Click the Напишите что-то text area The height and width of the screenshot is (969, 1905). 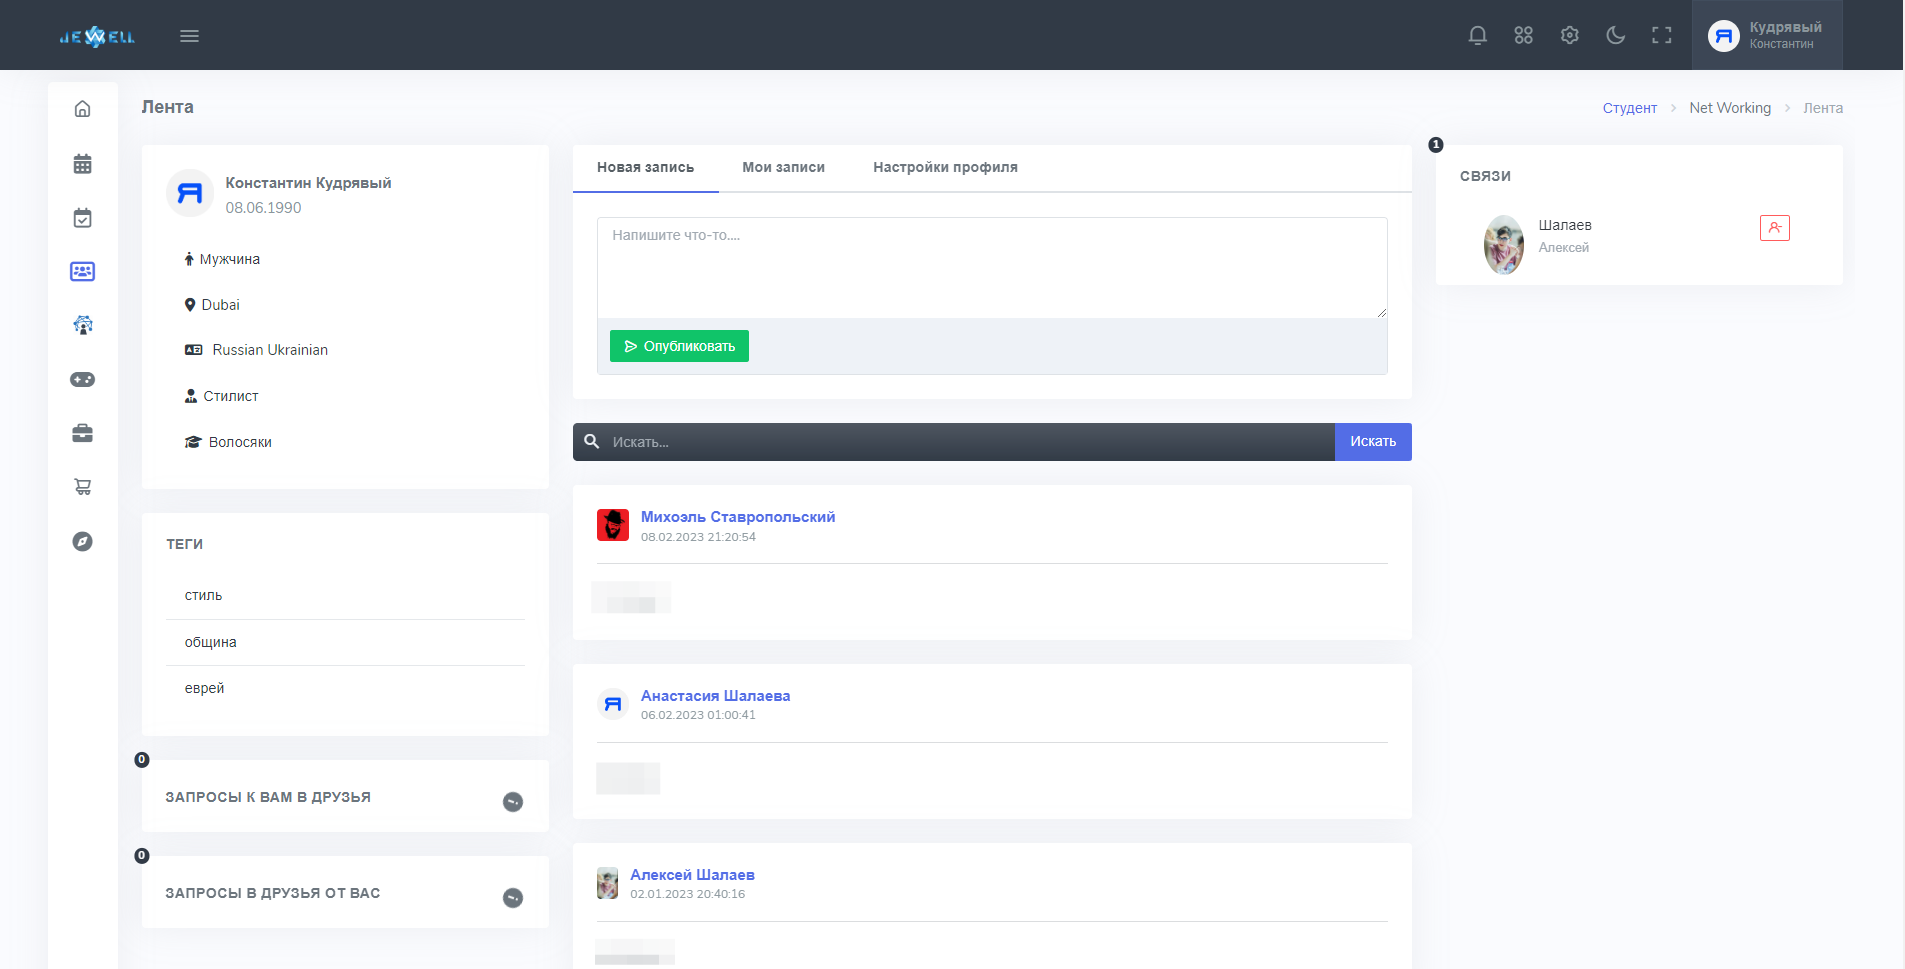tap(991, 267)
